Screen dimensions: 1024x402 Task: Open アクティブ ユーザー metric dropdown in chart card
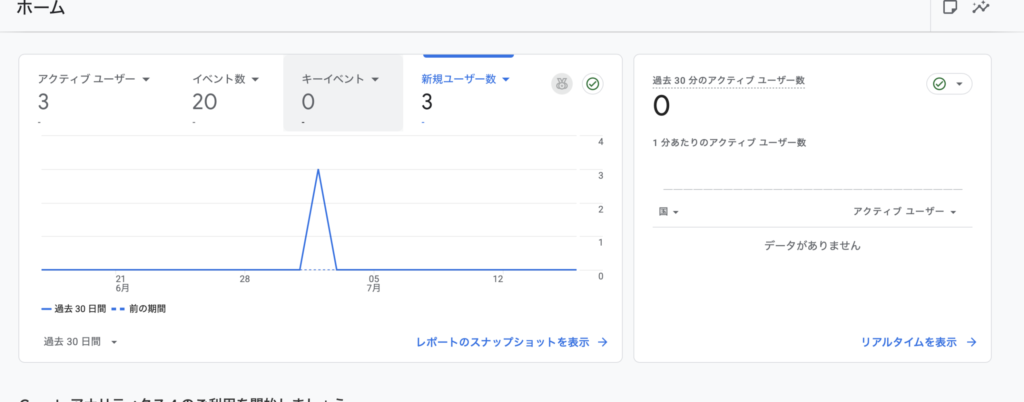94,79
